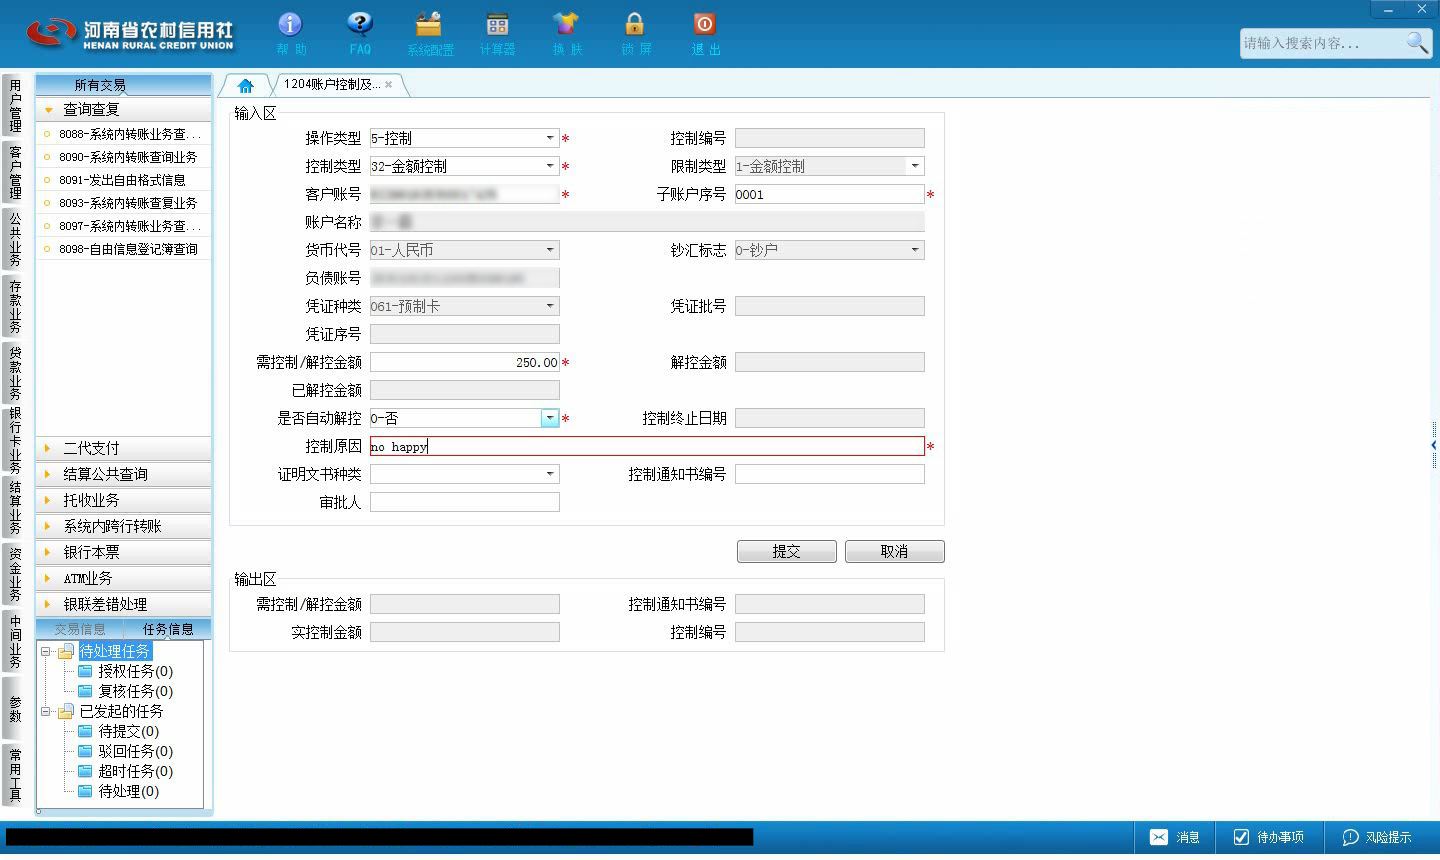Click the 提交 submit button
Screen dimensions: 1440x860
787,552
